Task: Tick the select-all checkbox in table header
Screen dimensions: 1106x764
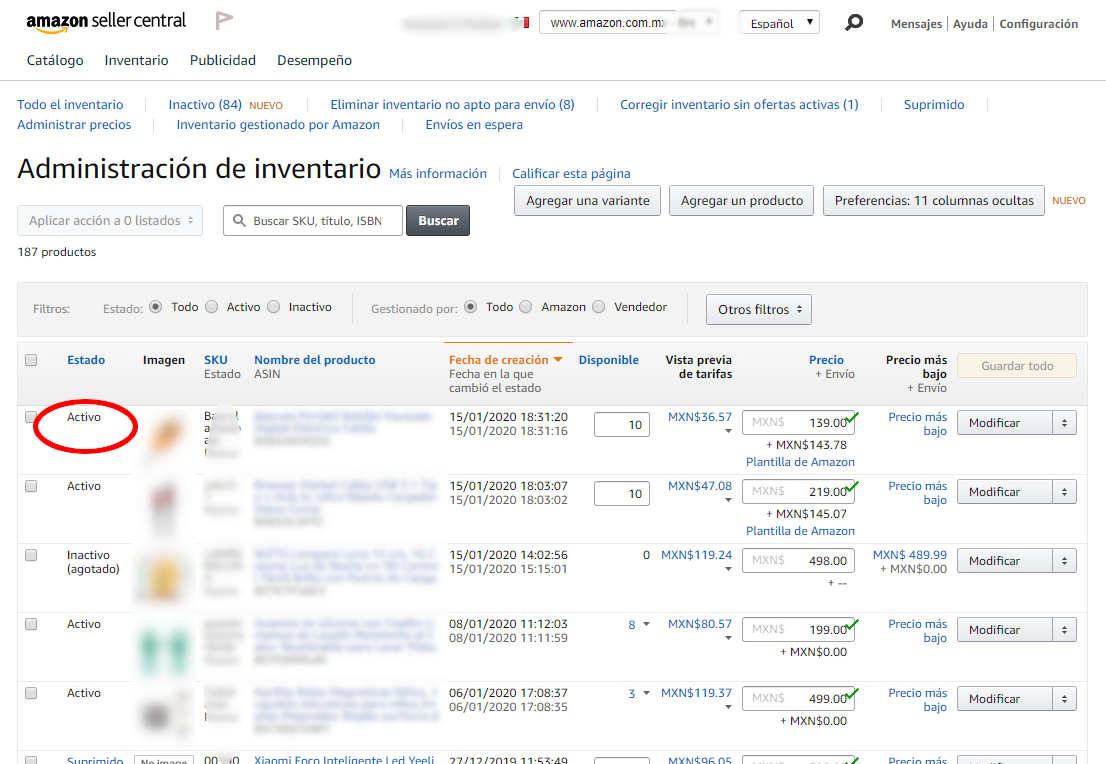Action: coord(31,360)
